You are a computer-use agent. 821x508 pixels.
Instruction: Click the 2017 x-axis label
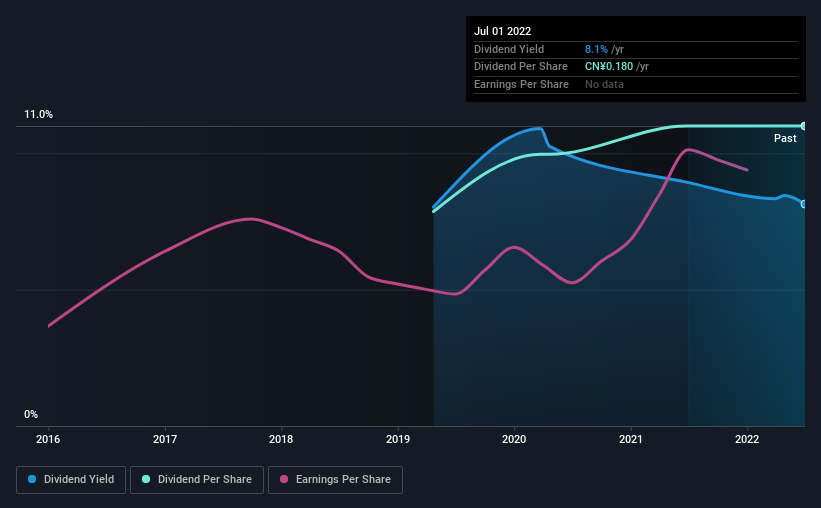(165, 439)
